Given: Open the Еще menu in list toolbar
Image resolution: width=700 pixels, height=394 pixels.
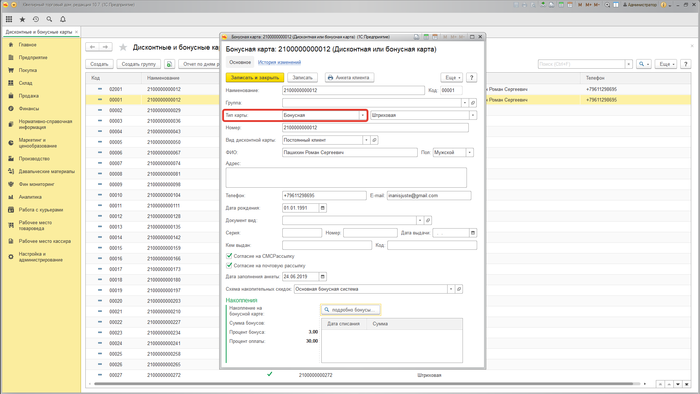Looking at the screenshot, I should click(666, 64).
